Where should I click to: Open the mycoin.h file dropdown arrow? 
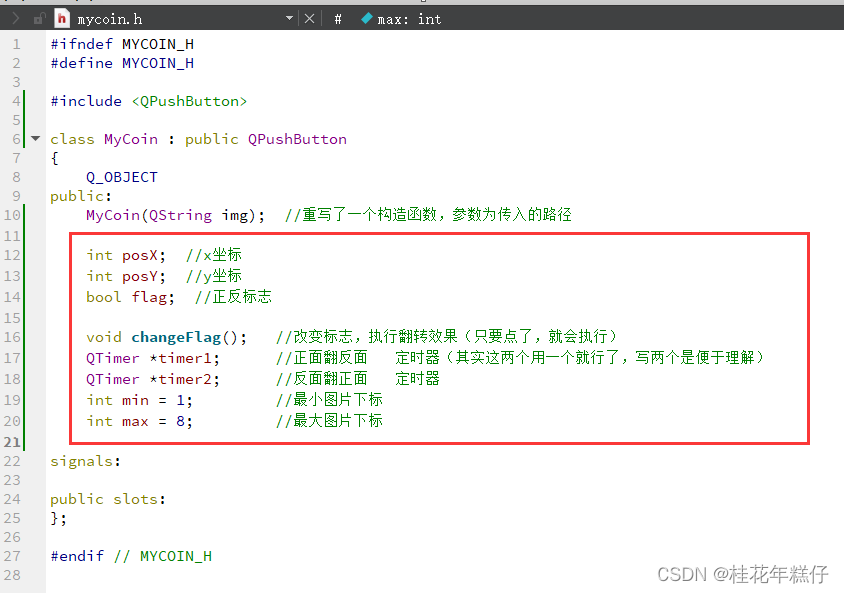289,18
